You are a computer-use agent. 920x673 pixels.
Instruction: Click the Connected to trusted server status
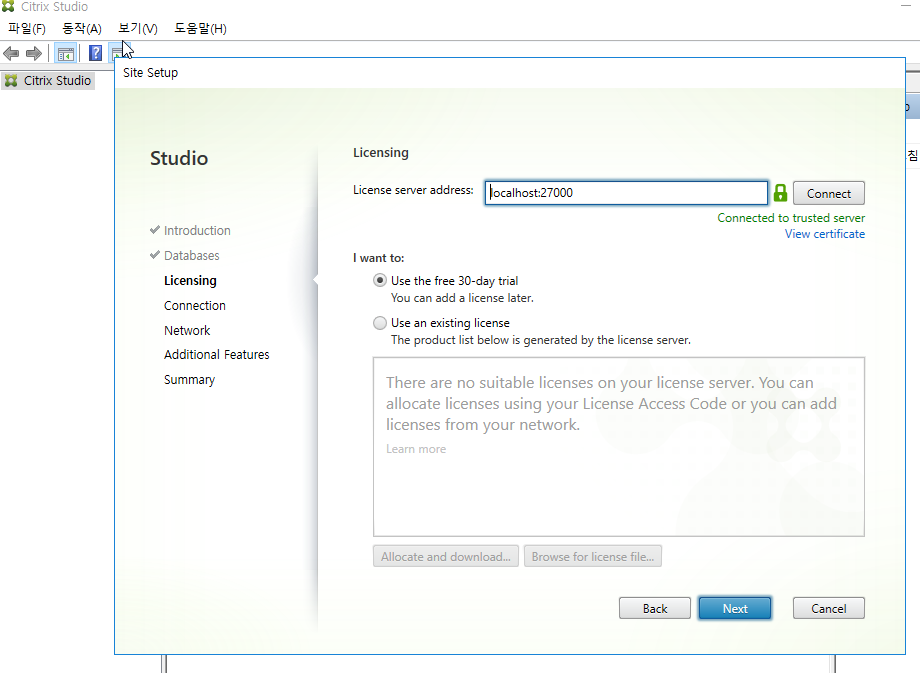[x=791, y=218]
